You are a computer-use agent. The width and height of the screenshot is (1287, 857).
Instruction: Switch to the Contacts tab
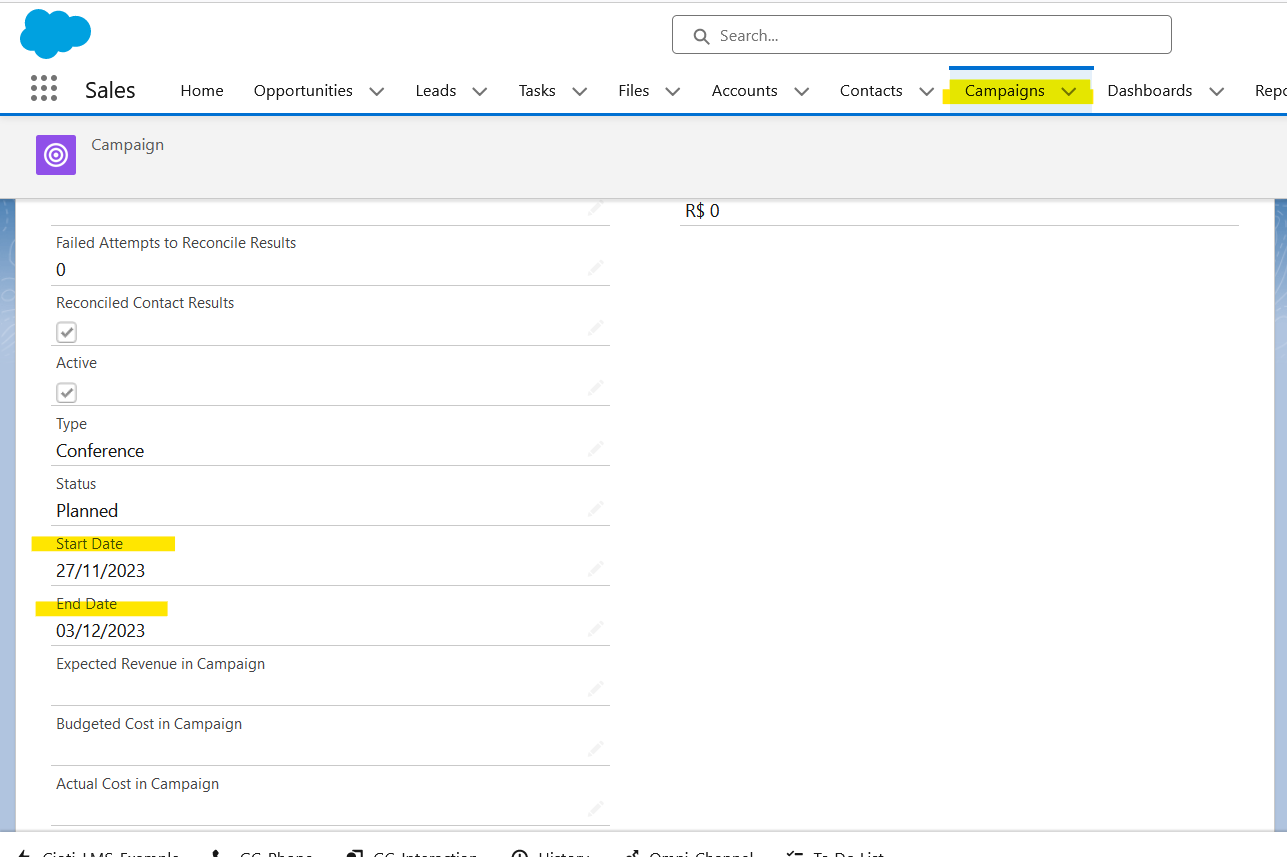pyautogui.click(x=870, y=90)
